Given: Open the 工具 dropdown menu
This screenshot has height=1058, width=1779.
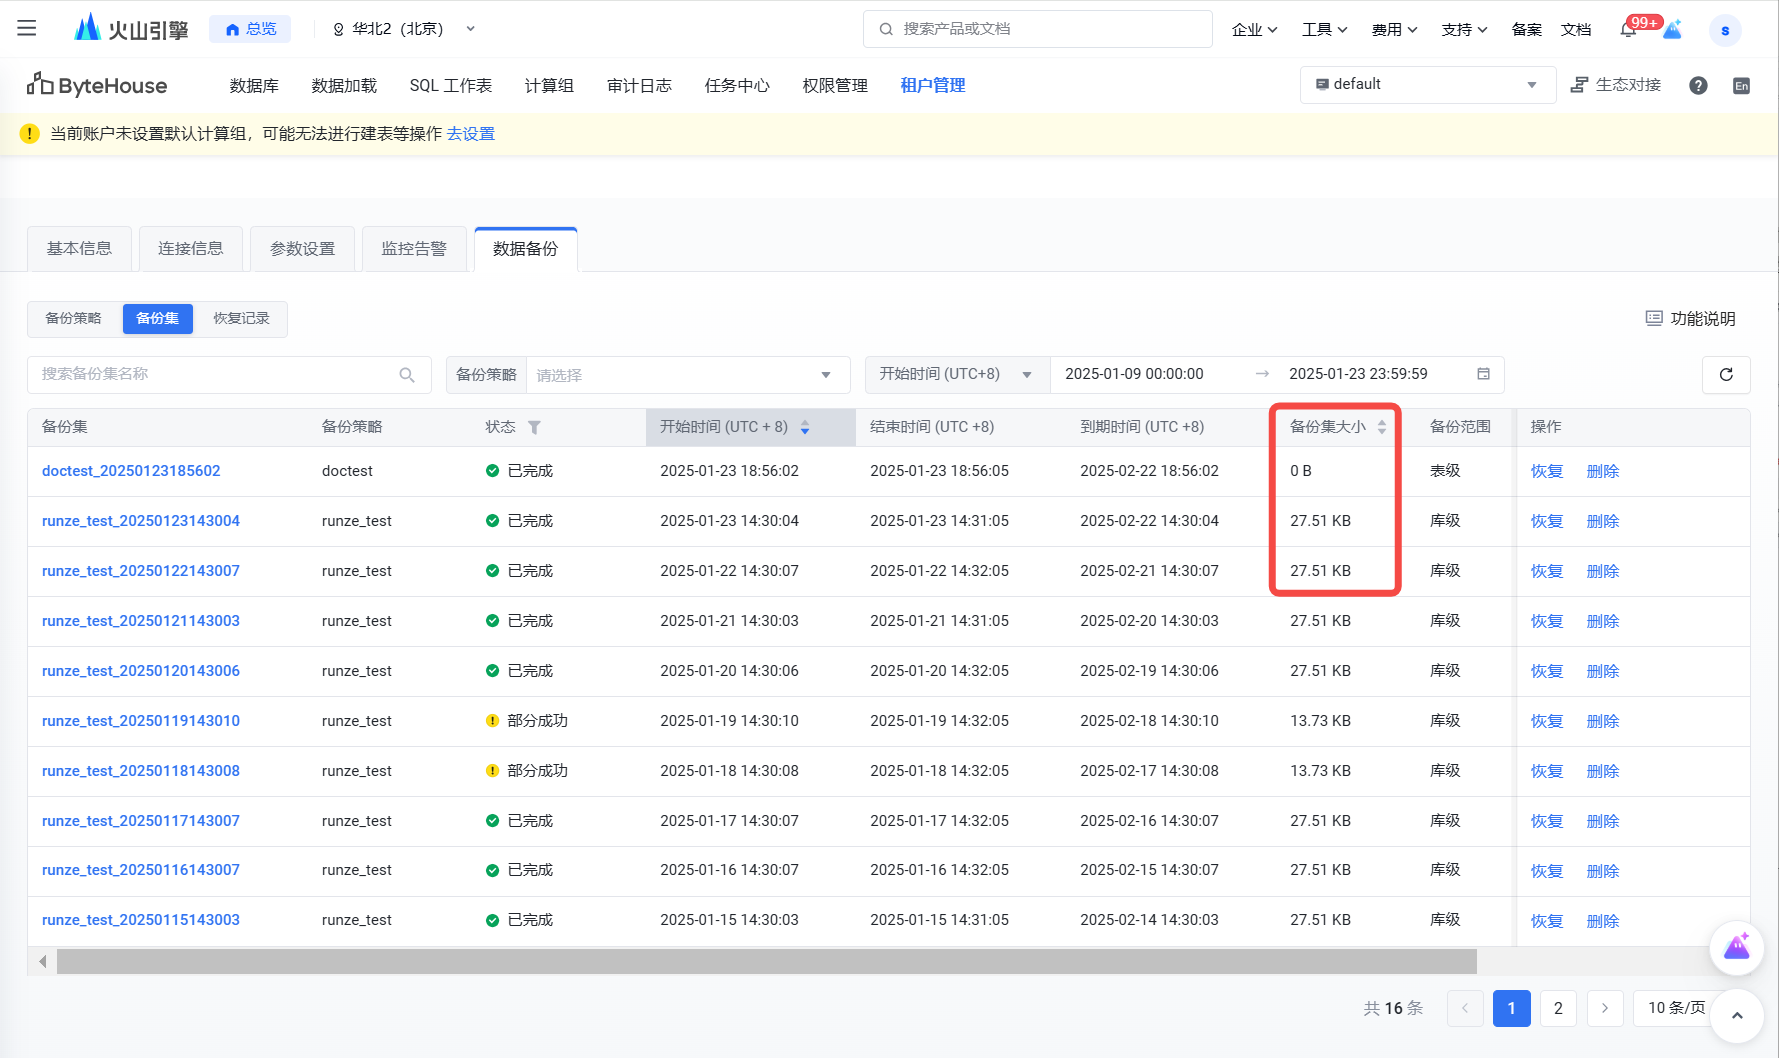Looking at the screenshot, I should (x=1325, y=29).
